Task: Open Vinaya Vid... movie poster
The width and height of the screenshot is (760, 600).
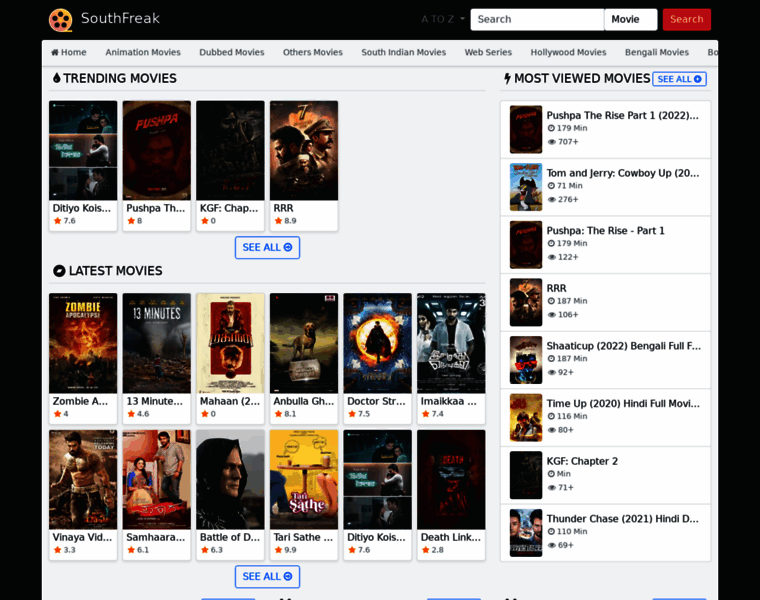Action: (83, 480)
